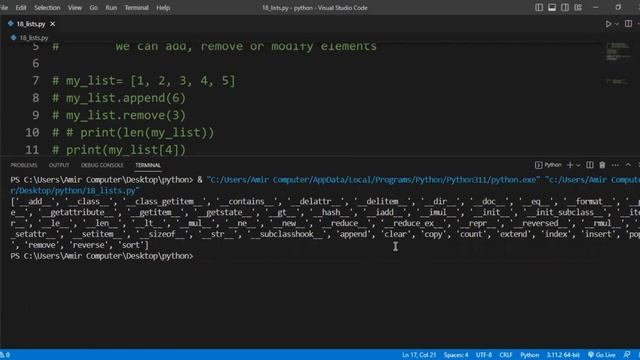Viewport: 640px width, 360px height.
Task: Change end of line sequence CRLF
Action: [x=506, y=355]
